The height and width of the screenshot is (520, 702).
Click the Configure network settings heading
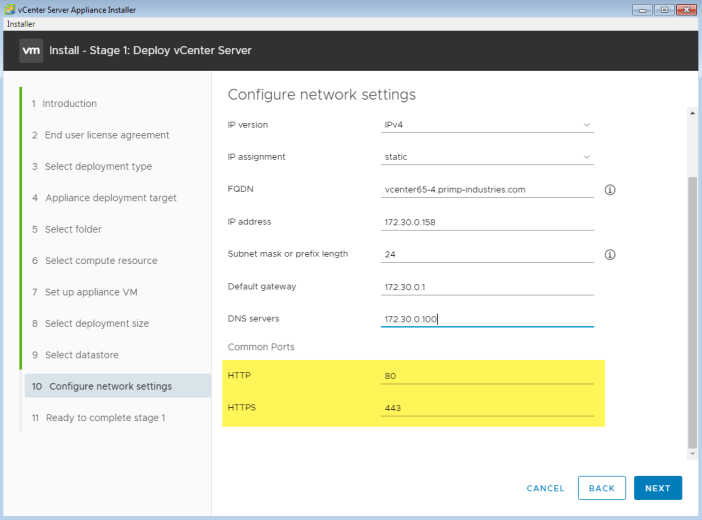pos(321,95)
